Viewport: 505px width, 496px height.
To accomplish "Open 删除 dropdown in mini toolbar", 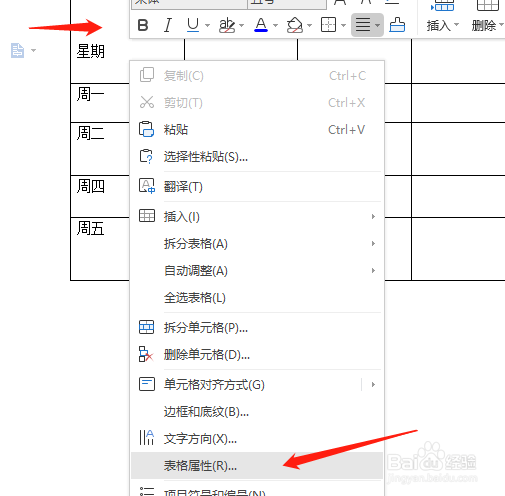I will tap(487, 26).
